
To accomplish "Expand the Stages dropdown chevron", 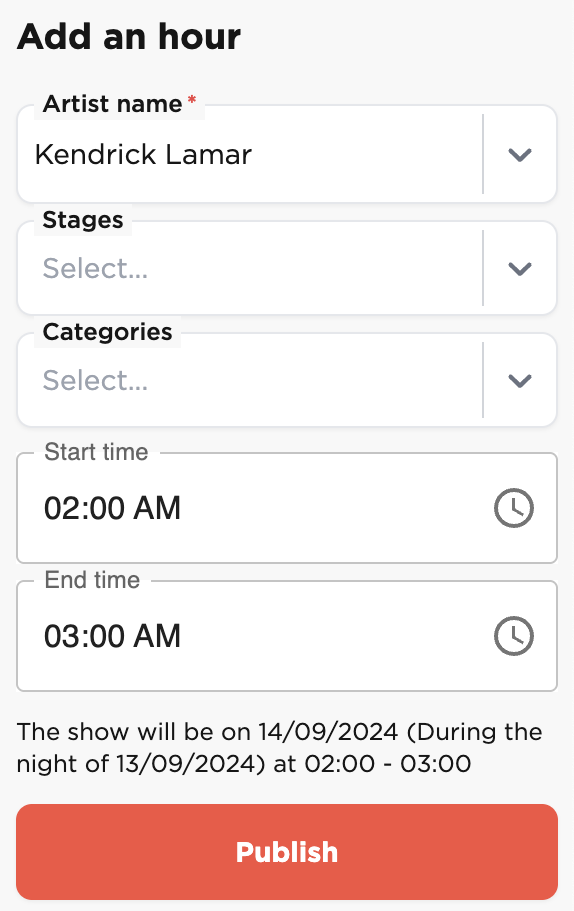I will coord(519,268).
